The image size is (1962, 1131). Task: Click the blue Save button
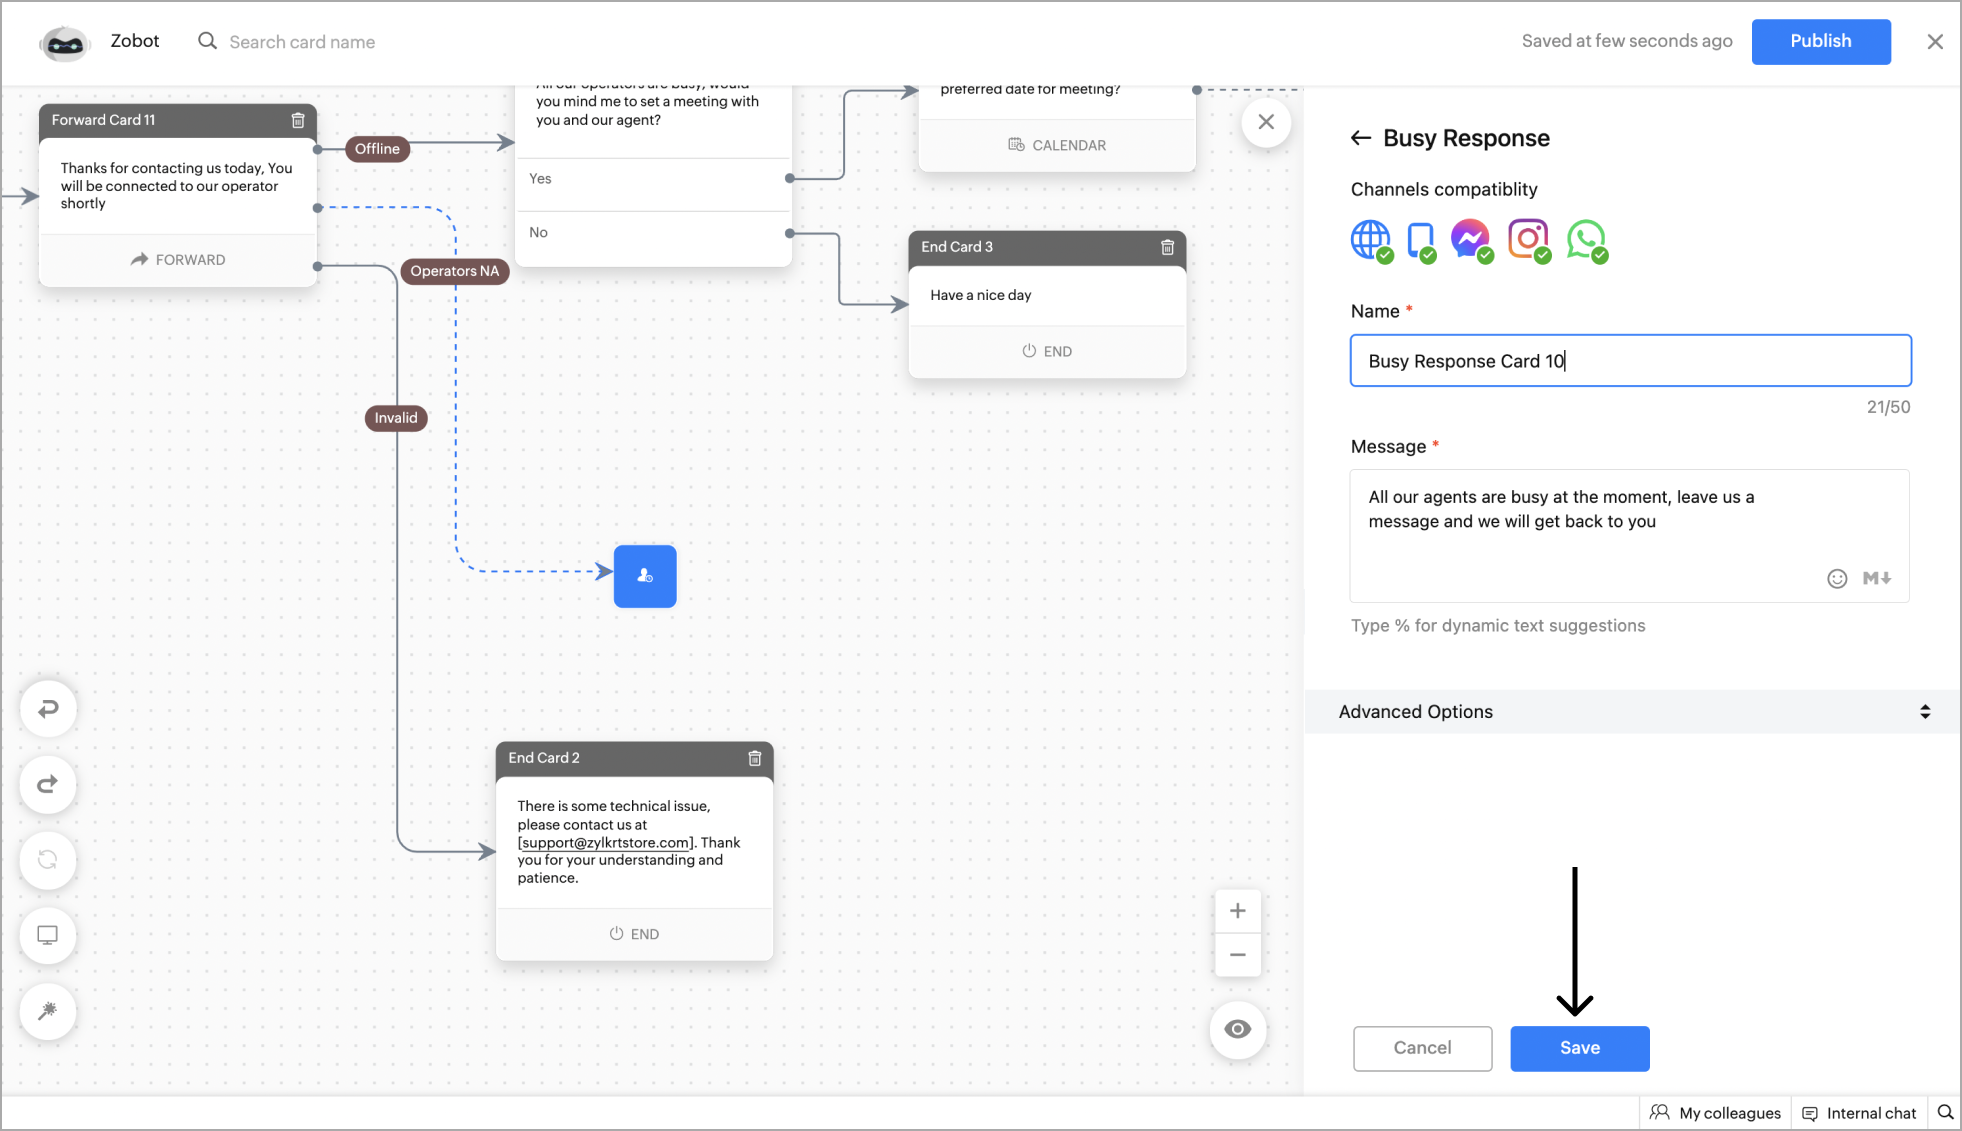pyautogui.click(x=1579, y=1048)
